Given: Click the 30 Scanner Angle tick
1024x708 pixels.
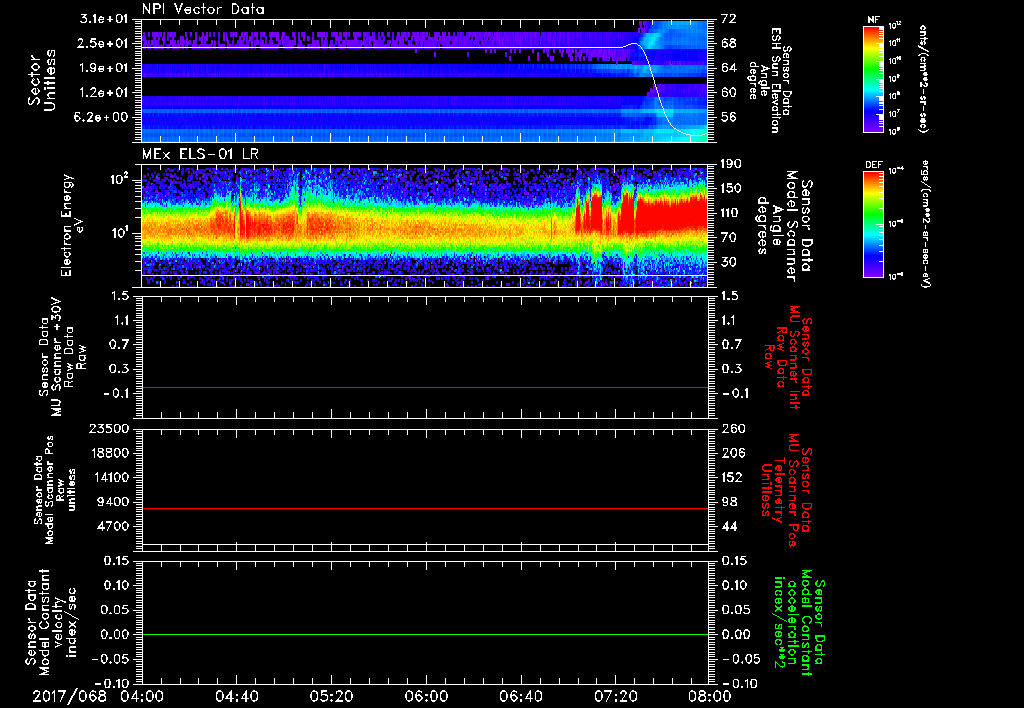Looking at the screenshot, I should pyautogui.click(x=729, y=262).
